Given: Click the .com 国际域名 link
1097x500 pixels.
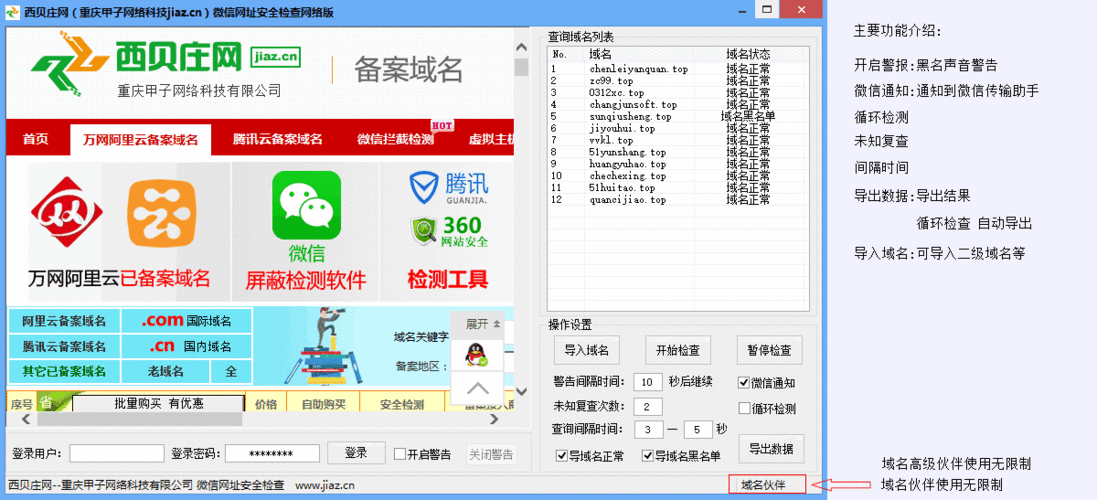Looking at the screenshot, I should [186, 322].
